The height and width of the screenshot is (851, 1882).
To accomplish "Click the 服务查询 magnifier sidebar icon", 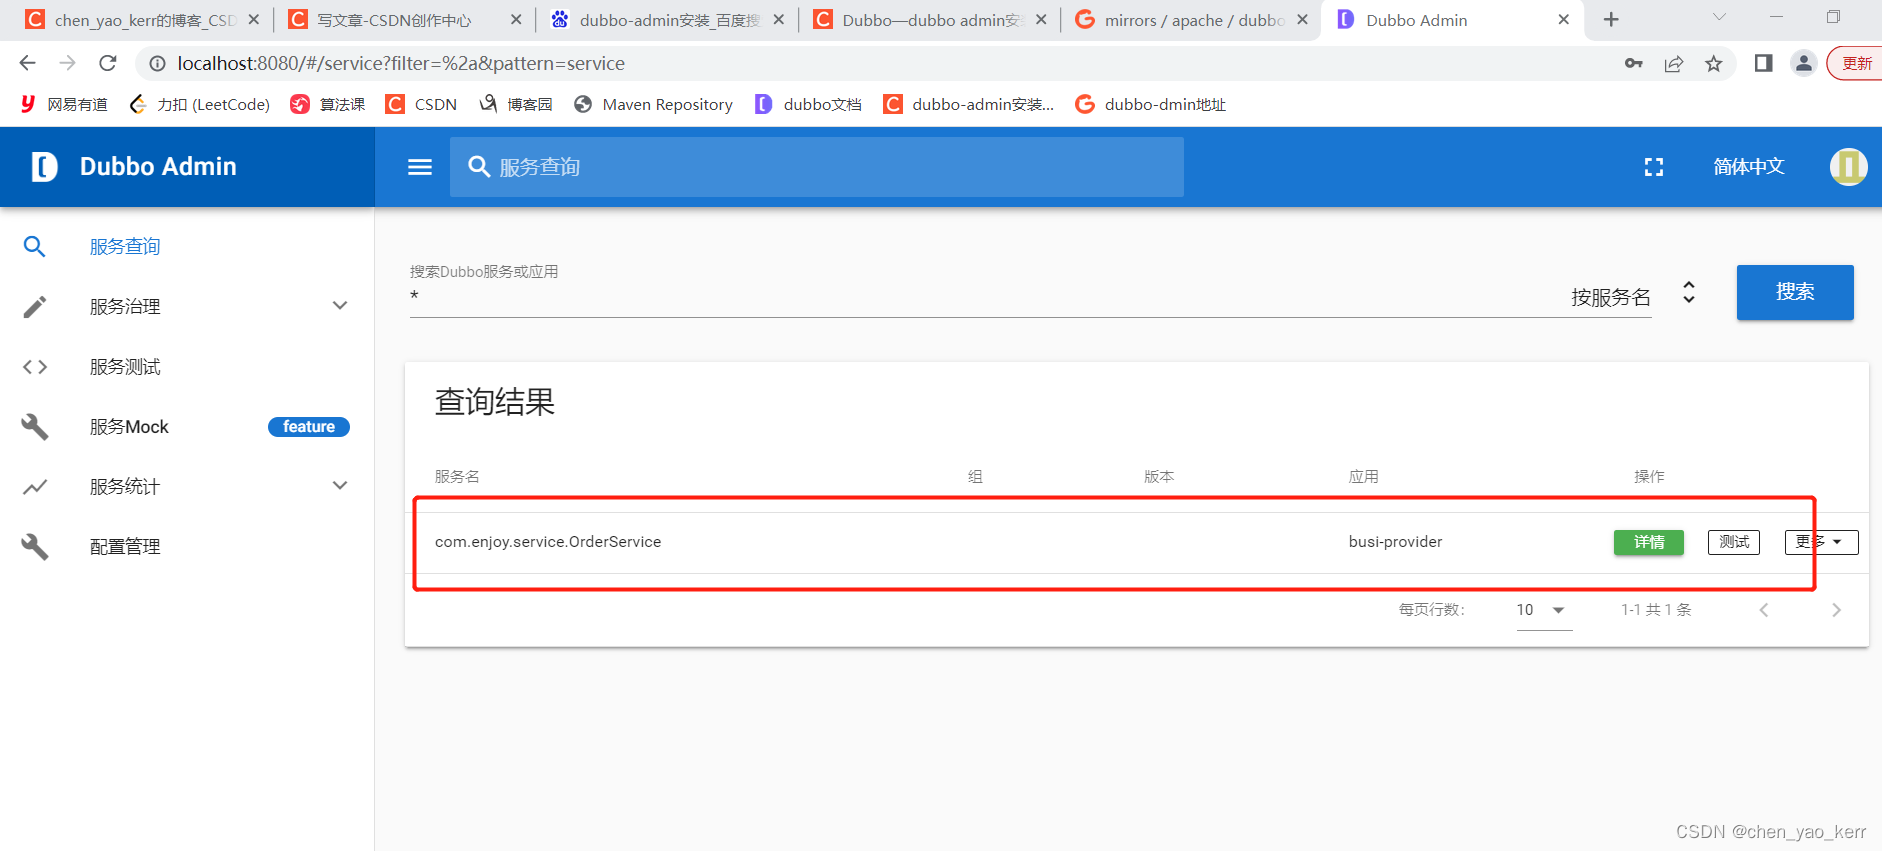I will [x=35, y=246].
